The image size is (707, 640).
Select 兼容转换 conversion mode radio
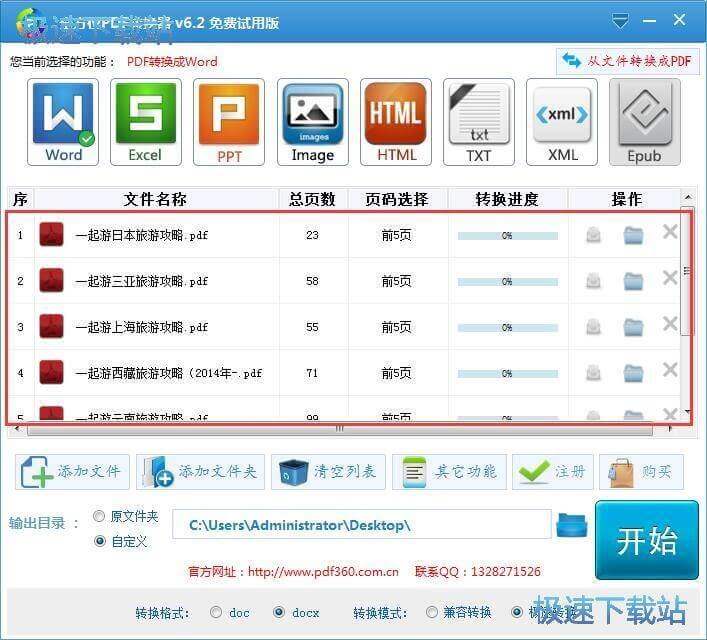(432, 612)
